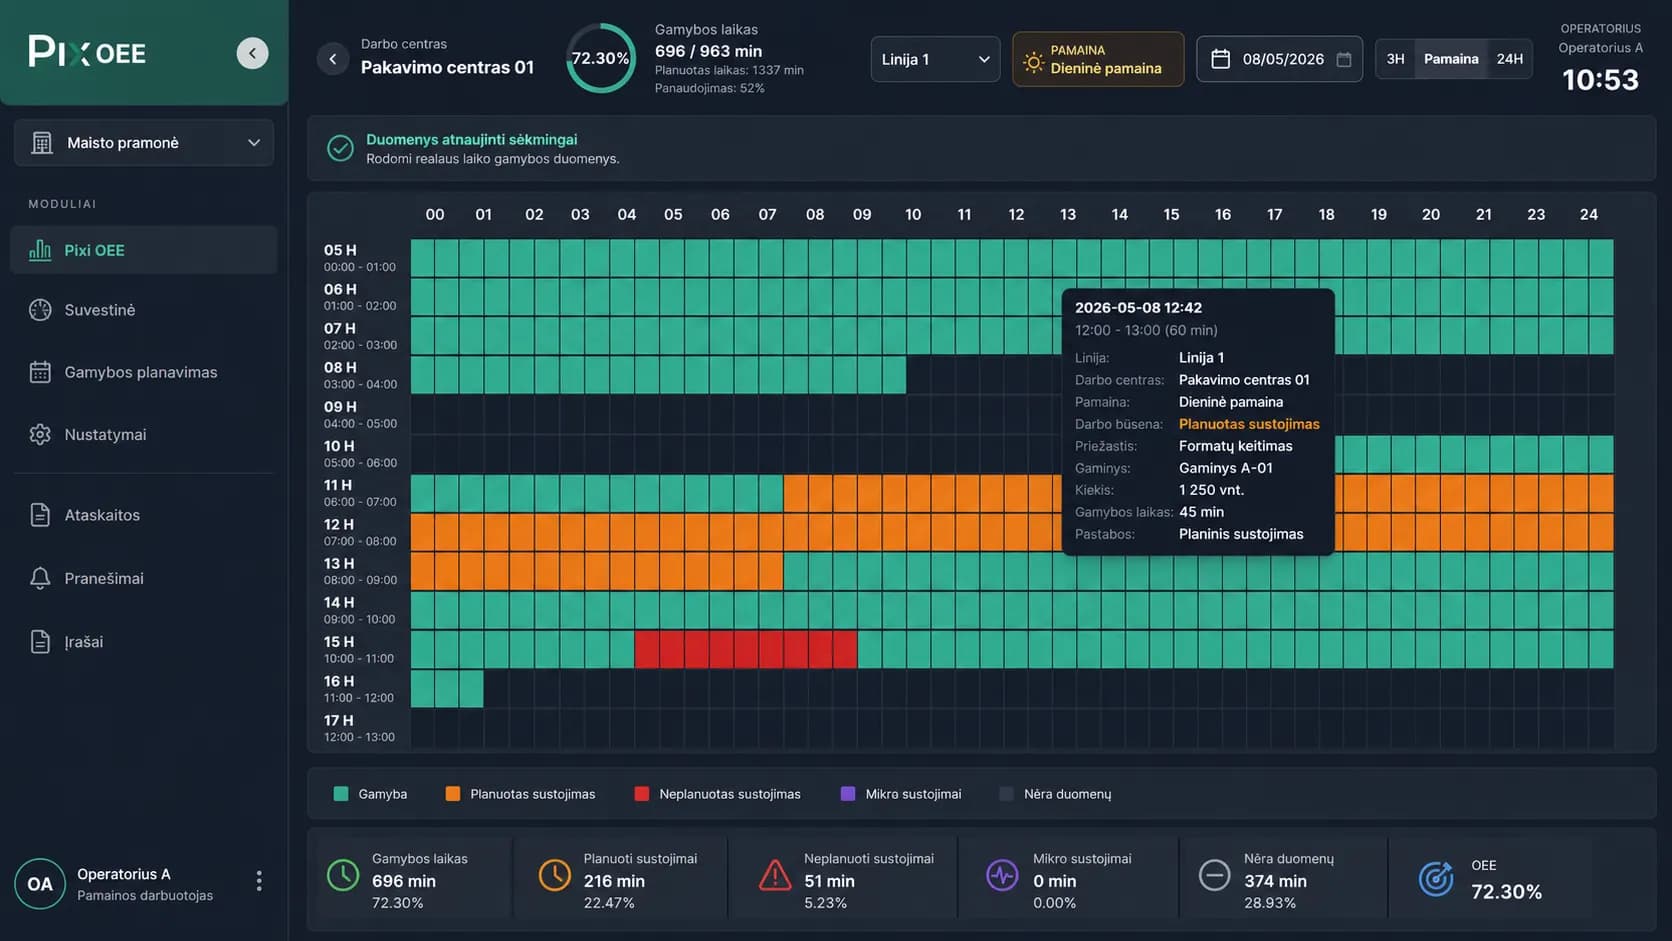Click the Mikro sustojimai pulse icon
Viewport: 1672px width, 941px height.
pos(1002,875)
